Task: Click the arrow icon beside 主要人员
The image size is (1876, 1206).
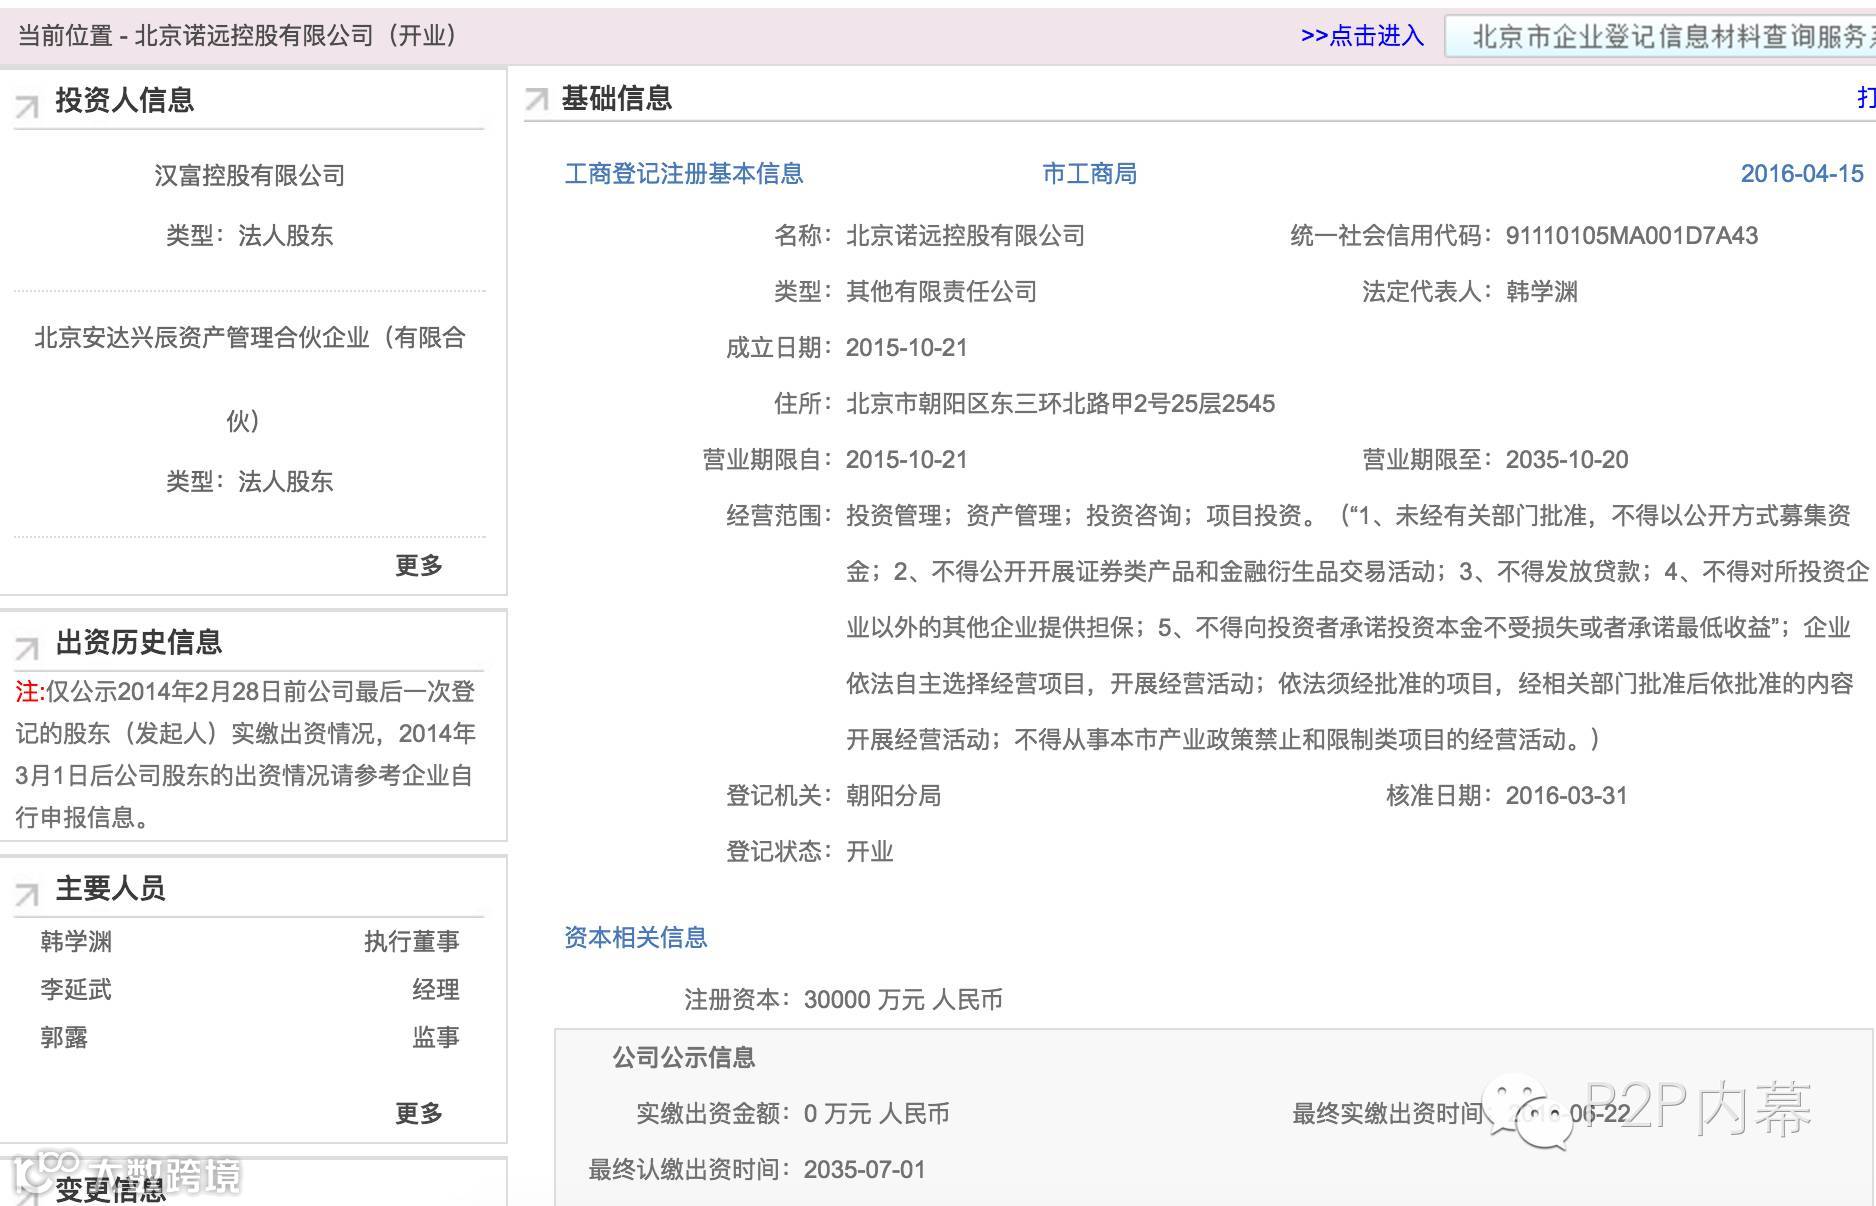Action: point(27,893)
